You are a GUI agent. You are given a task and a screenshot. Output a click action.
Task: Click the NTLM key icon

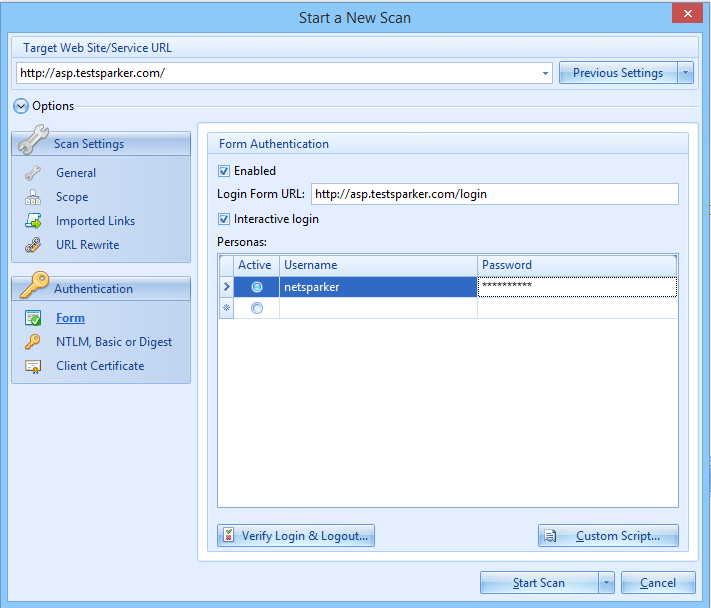(33, 342)
